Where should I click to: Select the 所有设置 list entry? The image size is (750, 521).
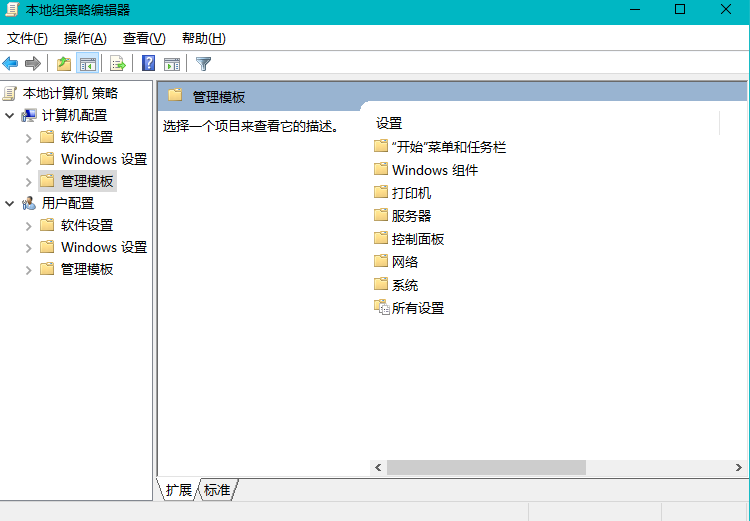click(418, 308)
